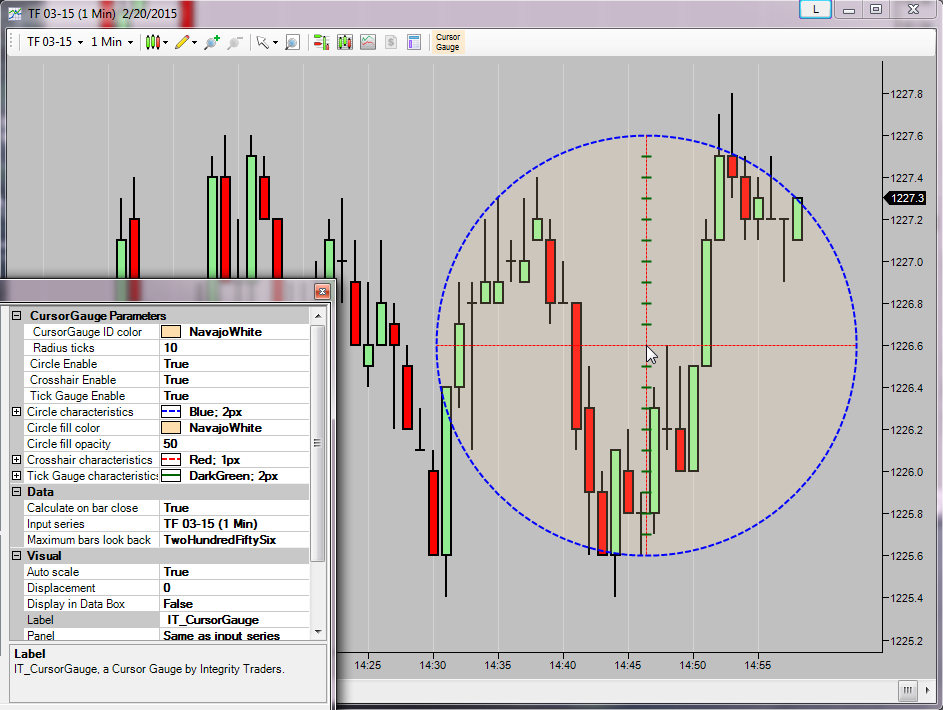Expand Circle characteristics property group

16,412
